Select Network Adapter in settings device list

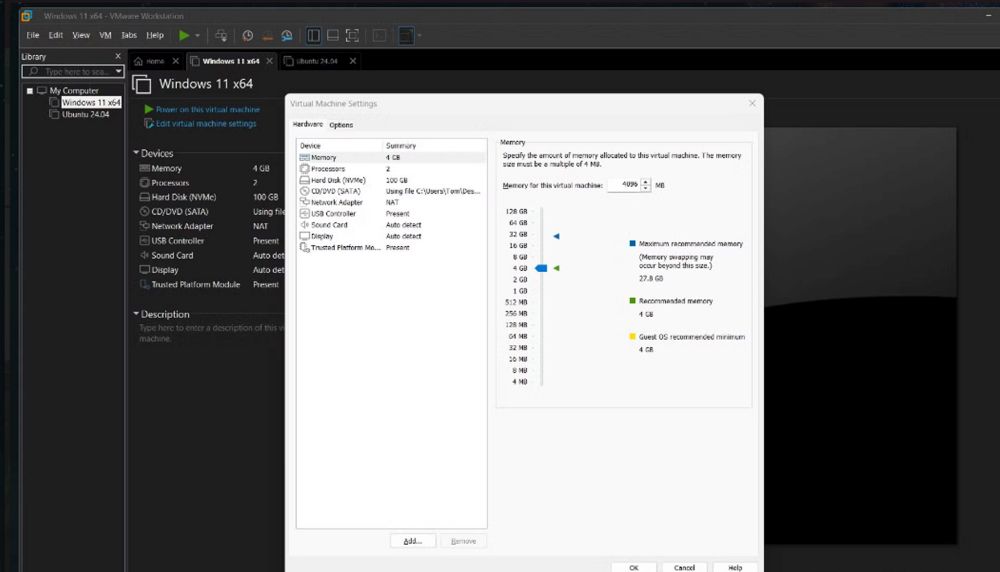coord(336,202)
